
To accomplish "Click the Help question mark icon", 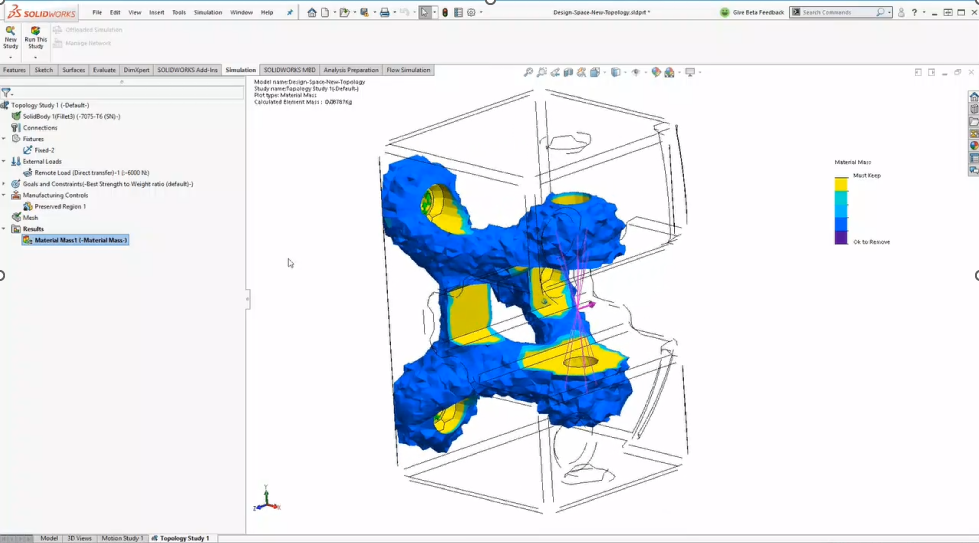I will [915, 12].
